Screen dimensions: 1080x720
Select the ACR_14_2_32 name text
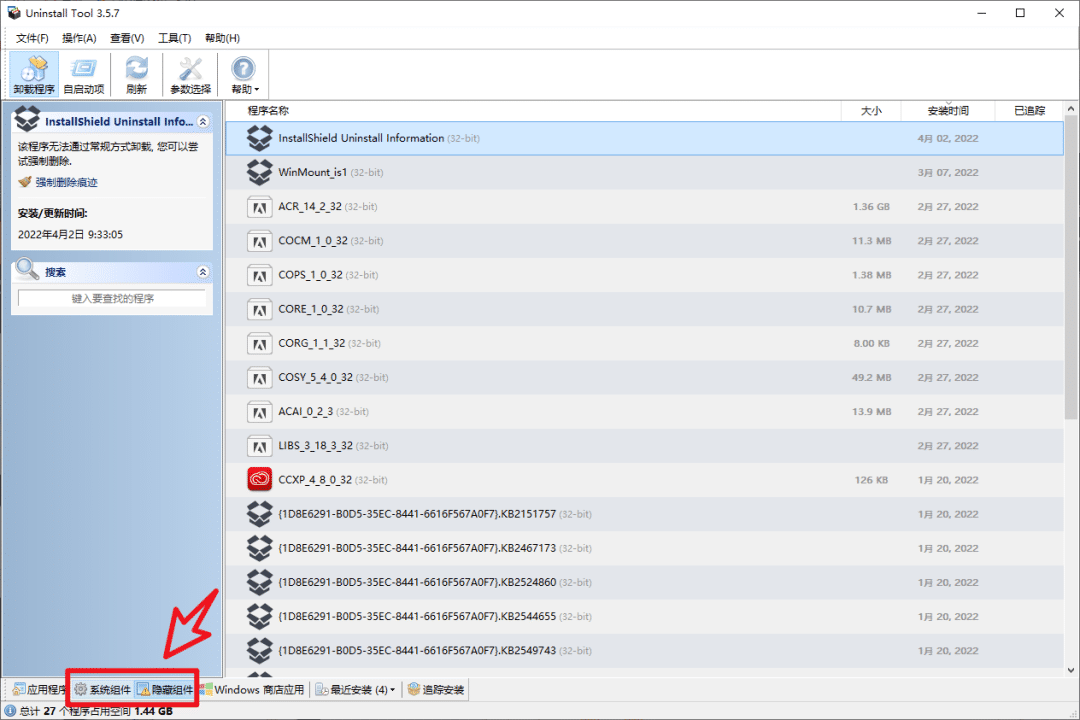[x=310, y=207]
